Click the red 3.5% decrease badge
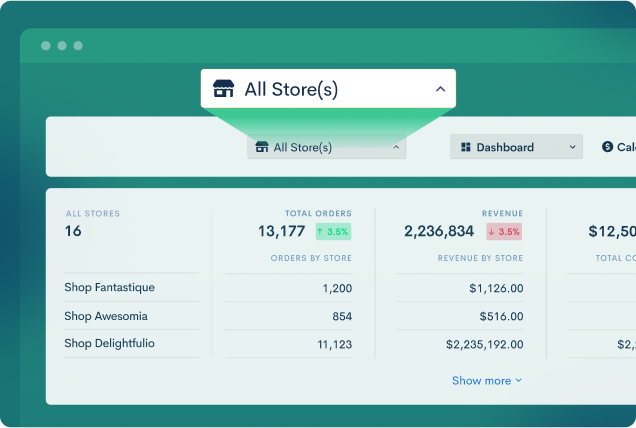The height and width of the screenshot is (428, 636). [504, 231]
